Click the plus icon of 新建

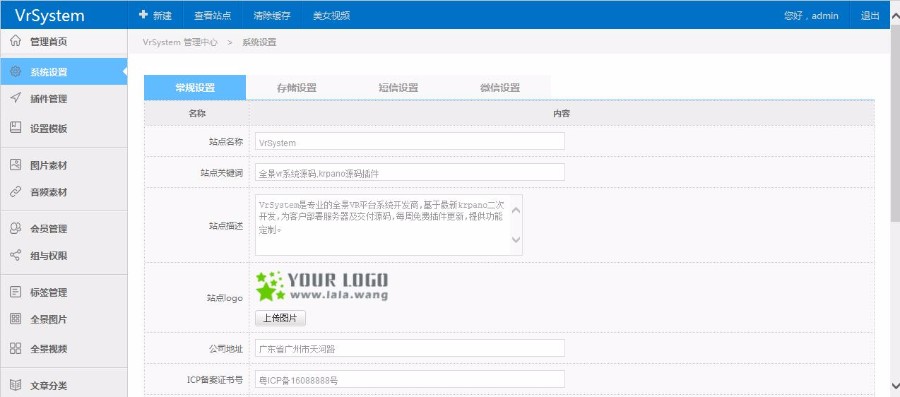click(143, 15)
